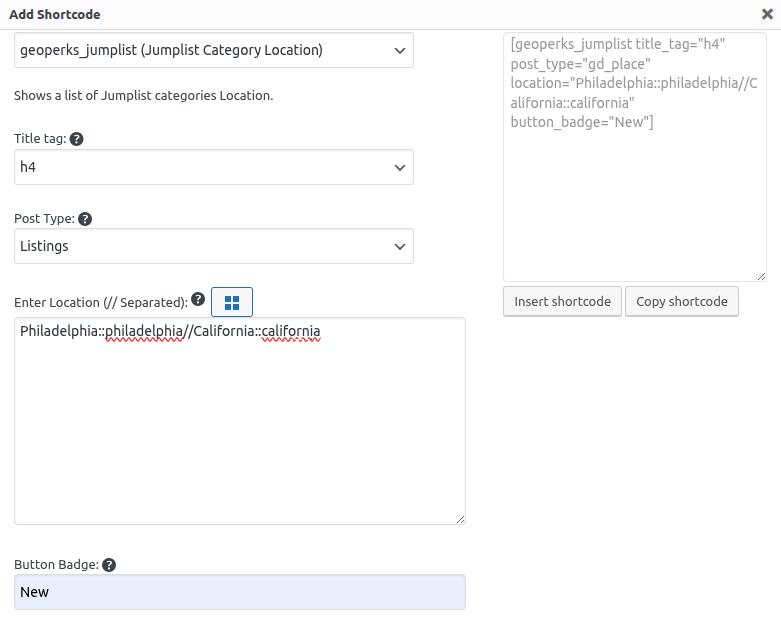Screen dimensions: 781x642
Task: Click inside the Enter Location textarea
Action: (x=240, y=430)
